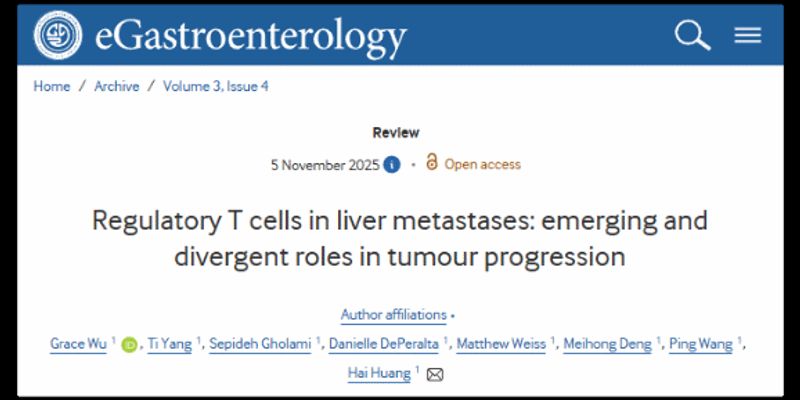The height and width of the screenshot is (400, 800).
Task: Open the hamburger menu icon
Action: (748, 35)
